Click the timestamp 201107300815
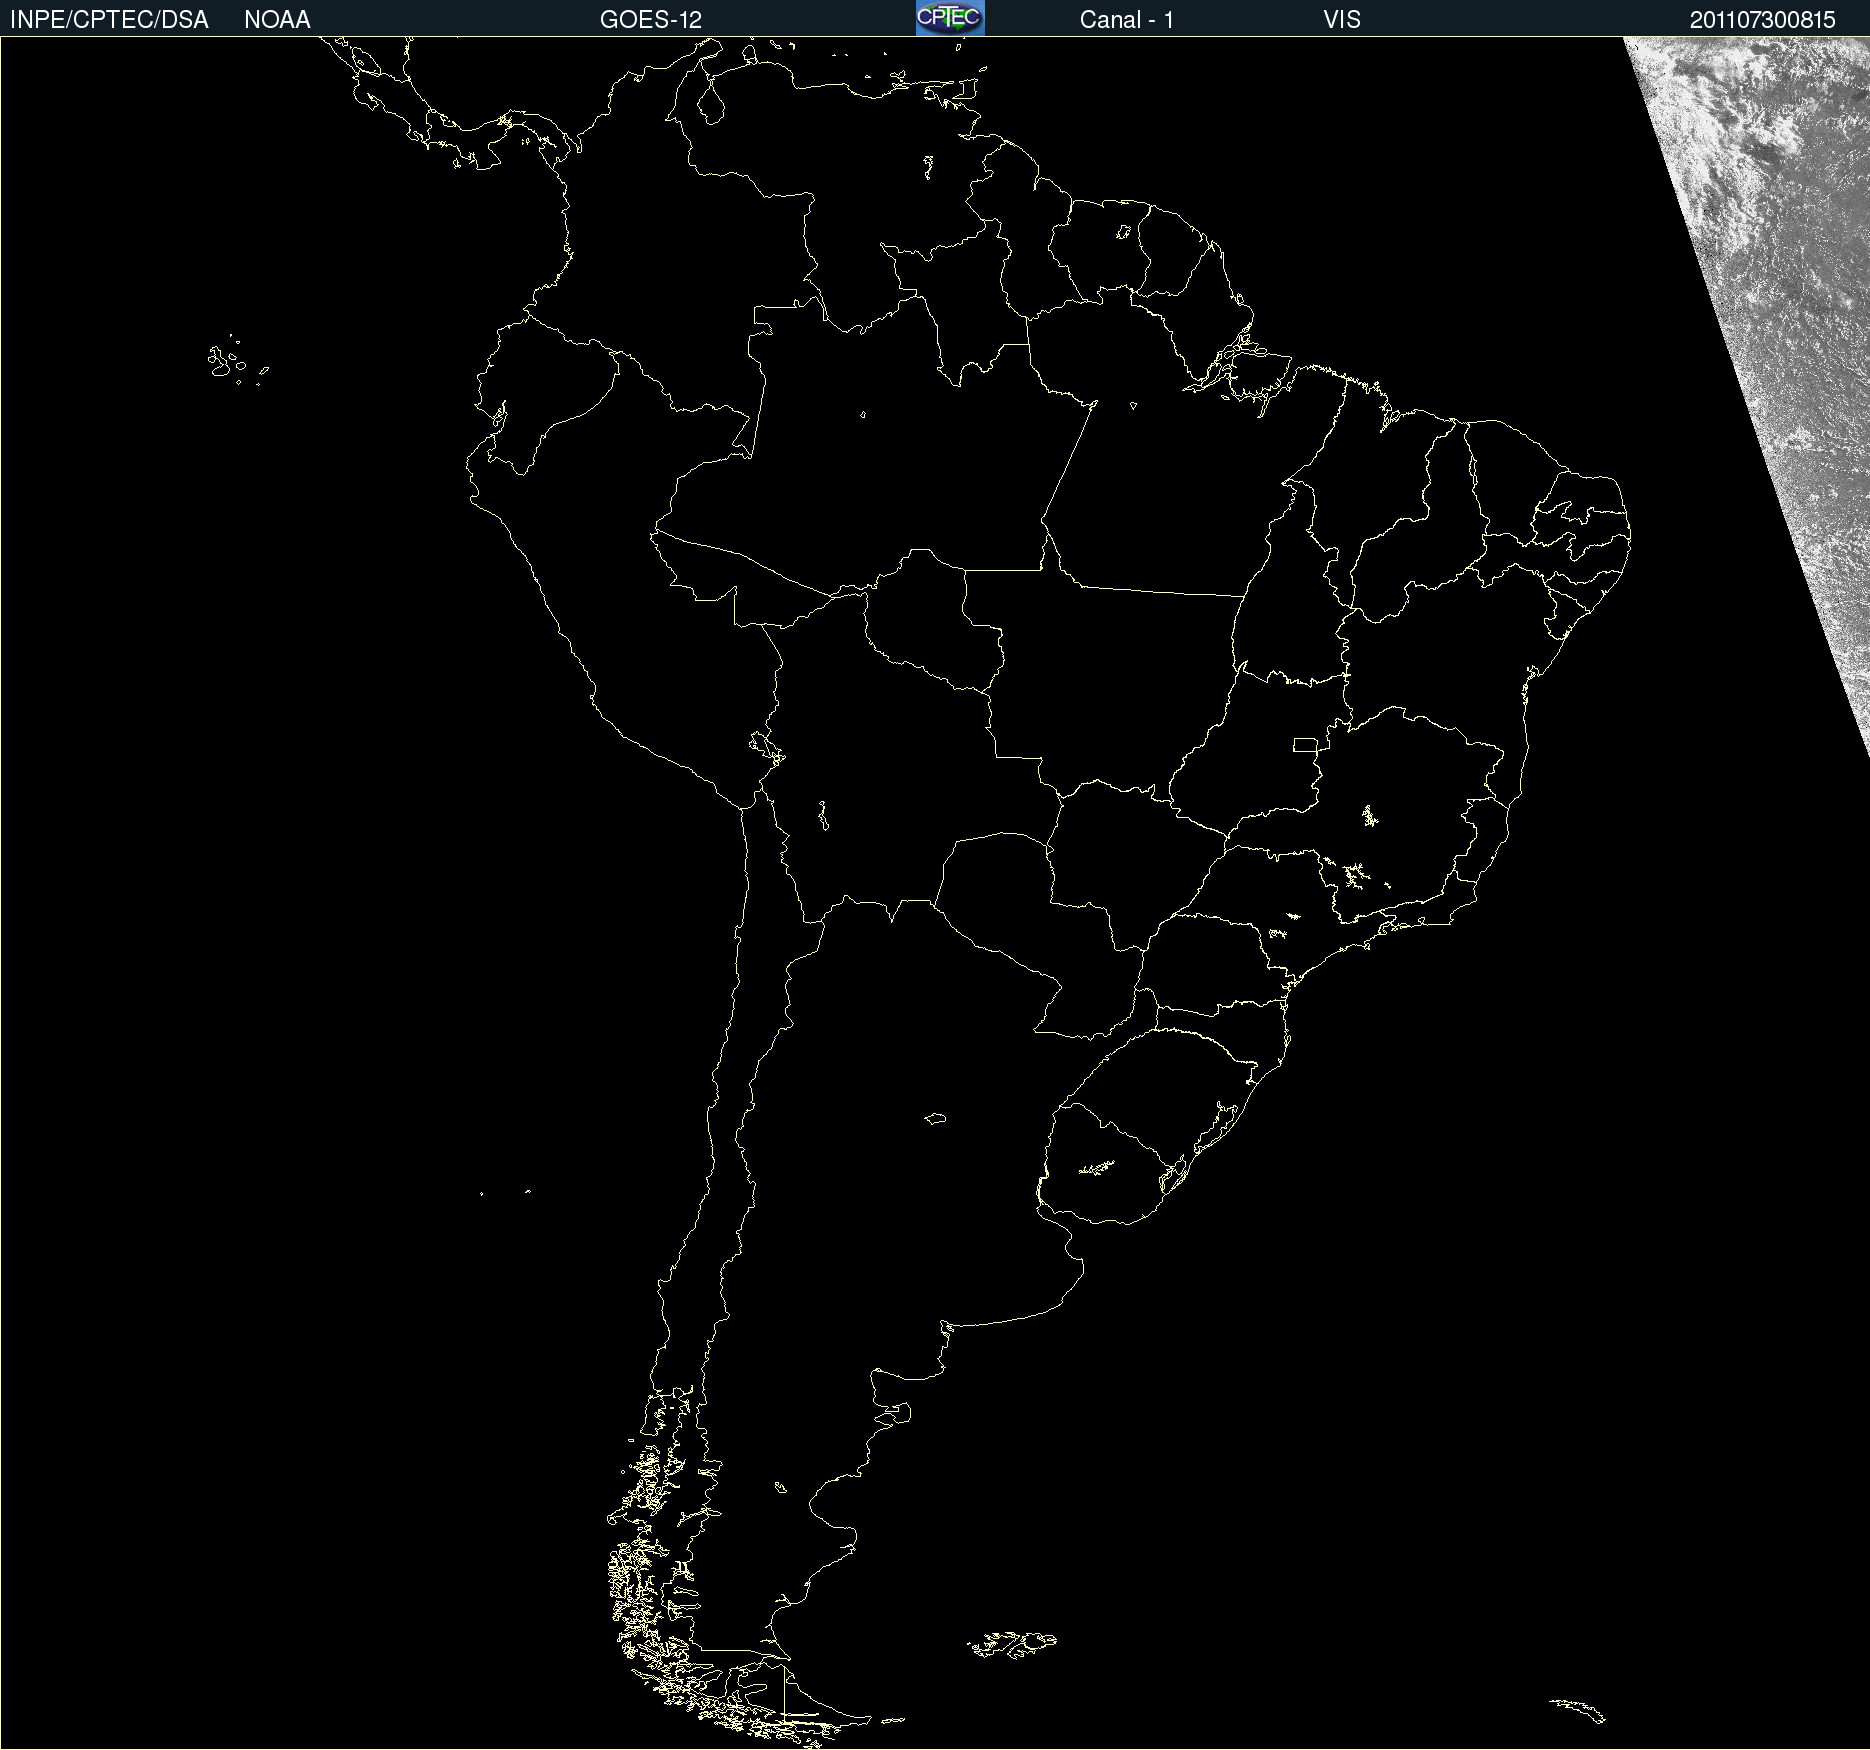This screenshot has height=1750, width=1870. click(x=1763, y=20)
